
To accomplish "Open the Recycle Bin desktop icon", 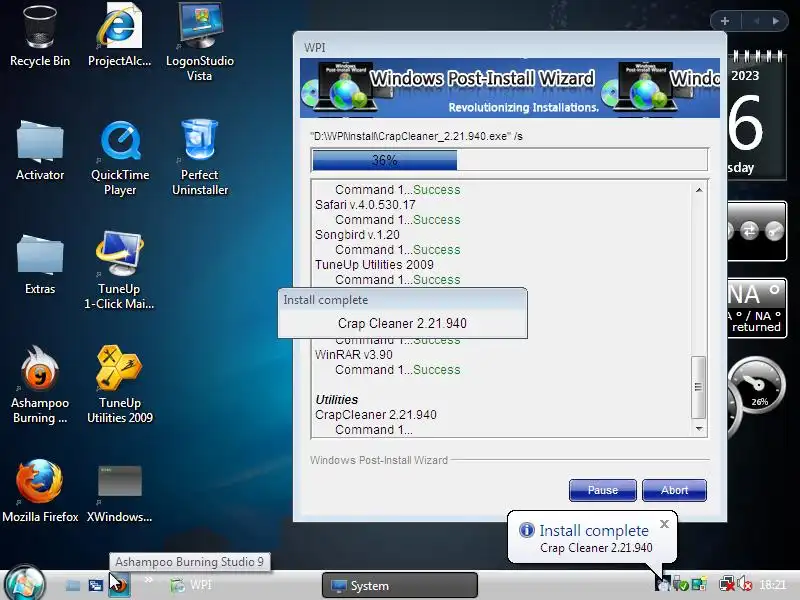I will tap(40, 36).
